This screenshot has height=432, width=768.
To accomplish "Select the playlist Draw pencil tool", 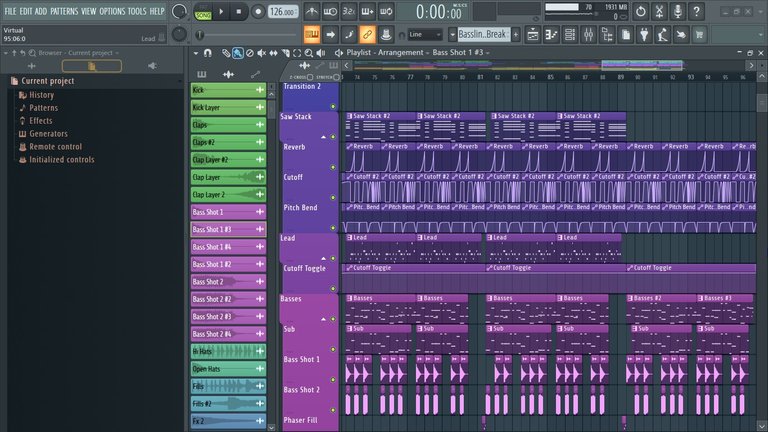I will (x=226, y=53).
